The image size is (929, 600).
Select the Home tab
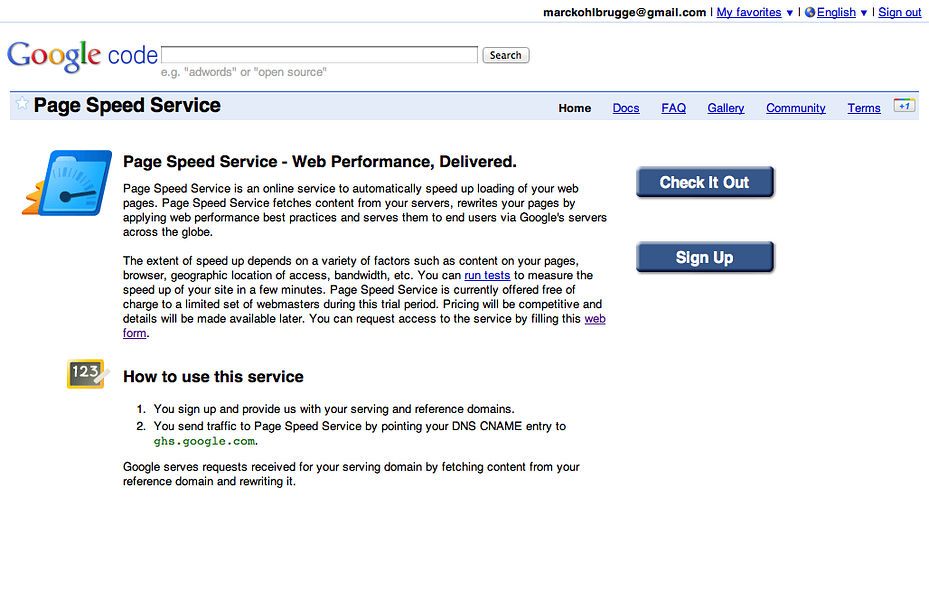tap(574, 108)
